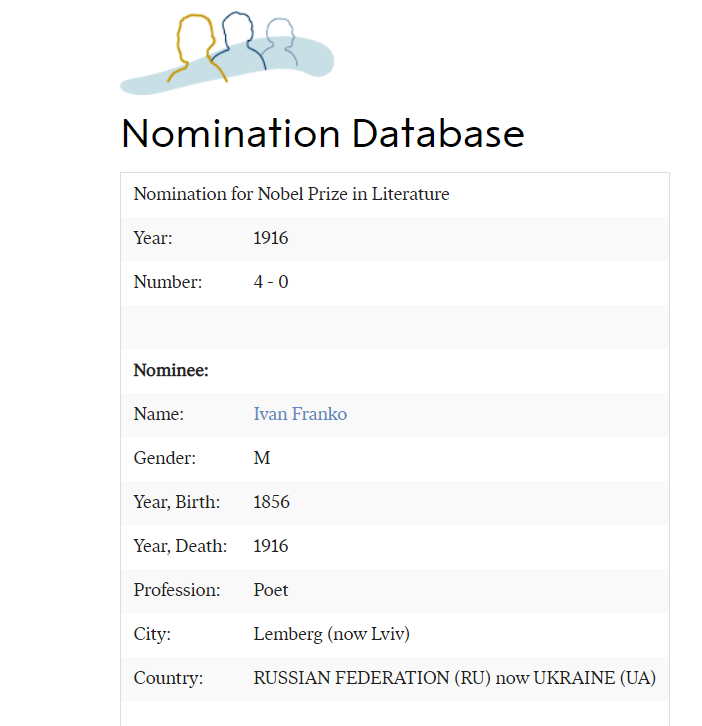Screen dimensions: 702x726
Task: Click the Number value 4 - 0
Action: click(271, 282)
